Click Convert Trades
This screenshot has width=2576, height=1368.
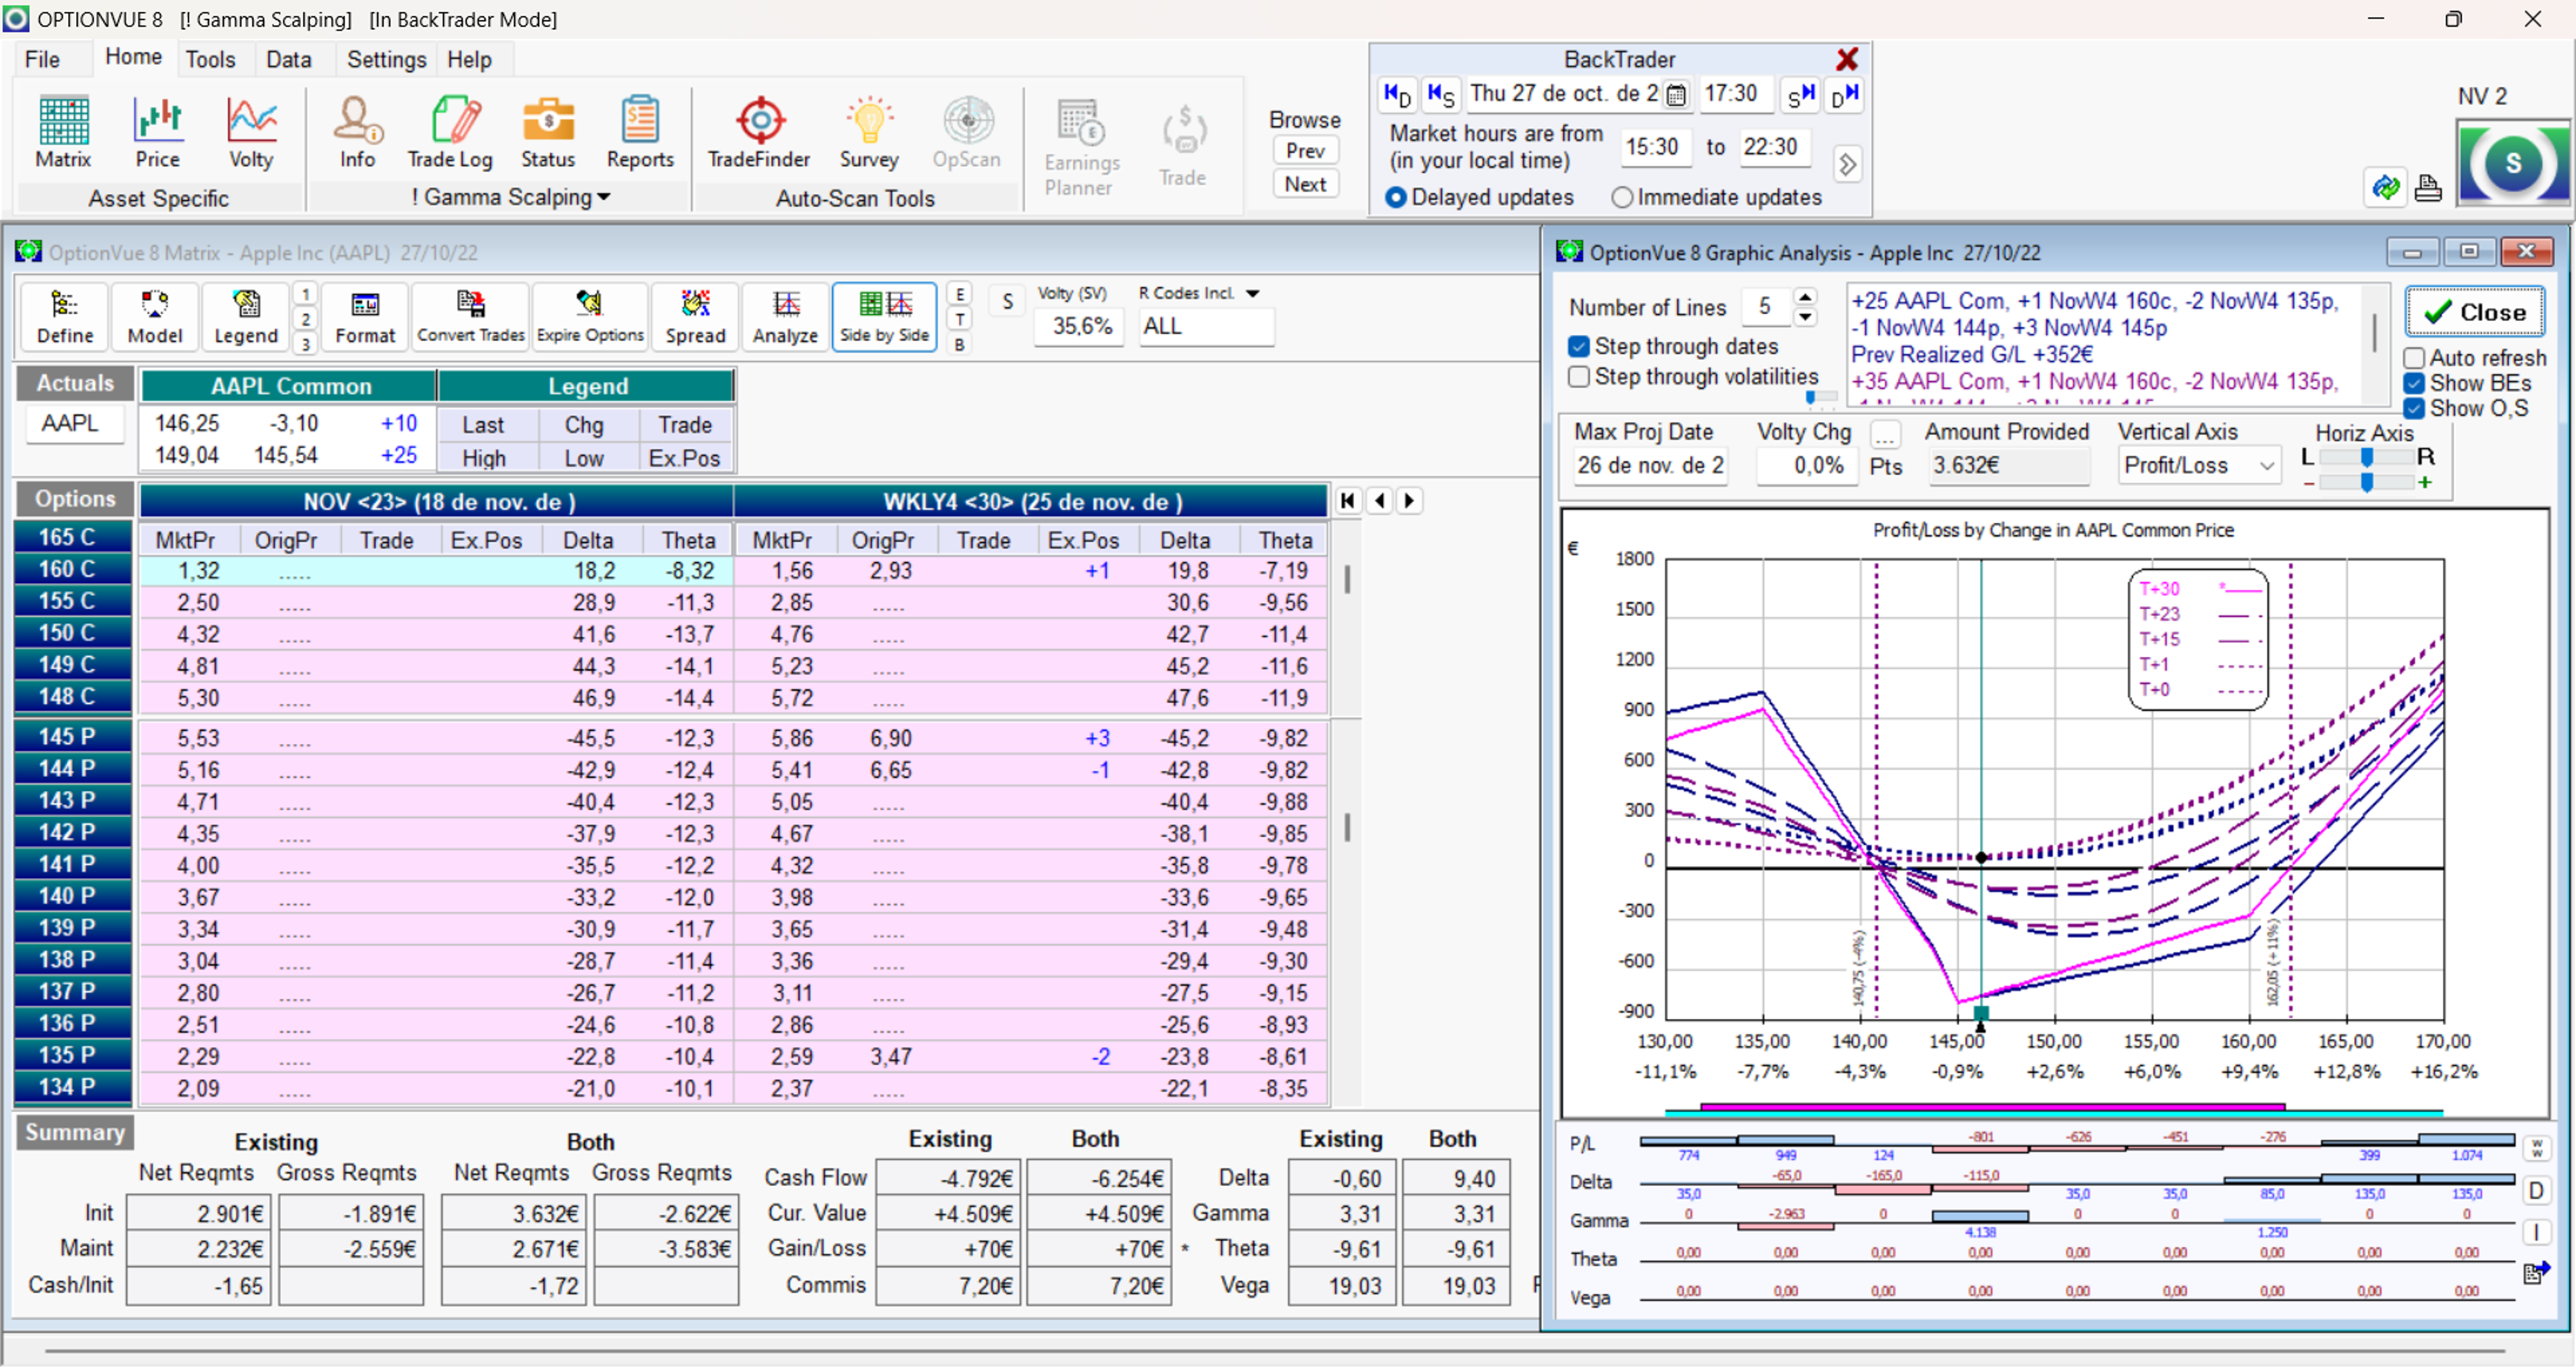(471, 317)
